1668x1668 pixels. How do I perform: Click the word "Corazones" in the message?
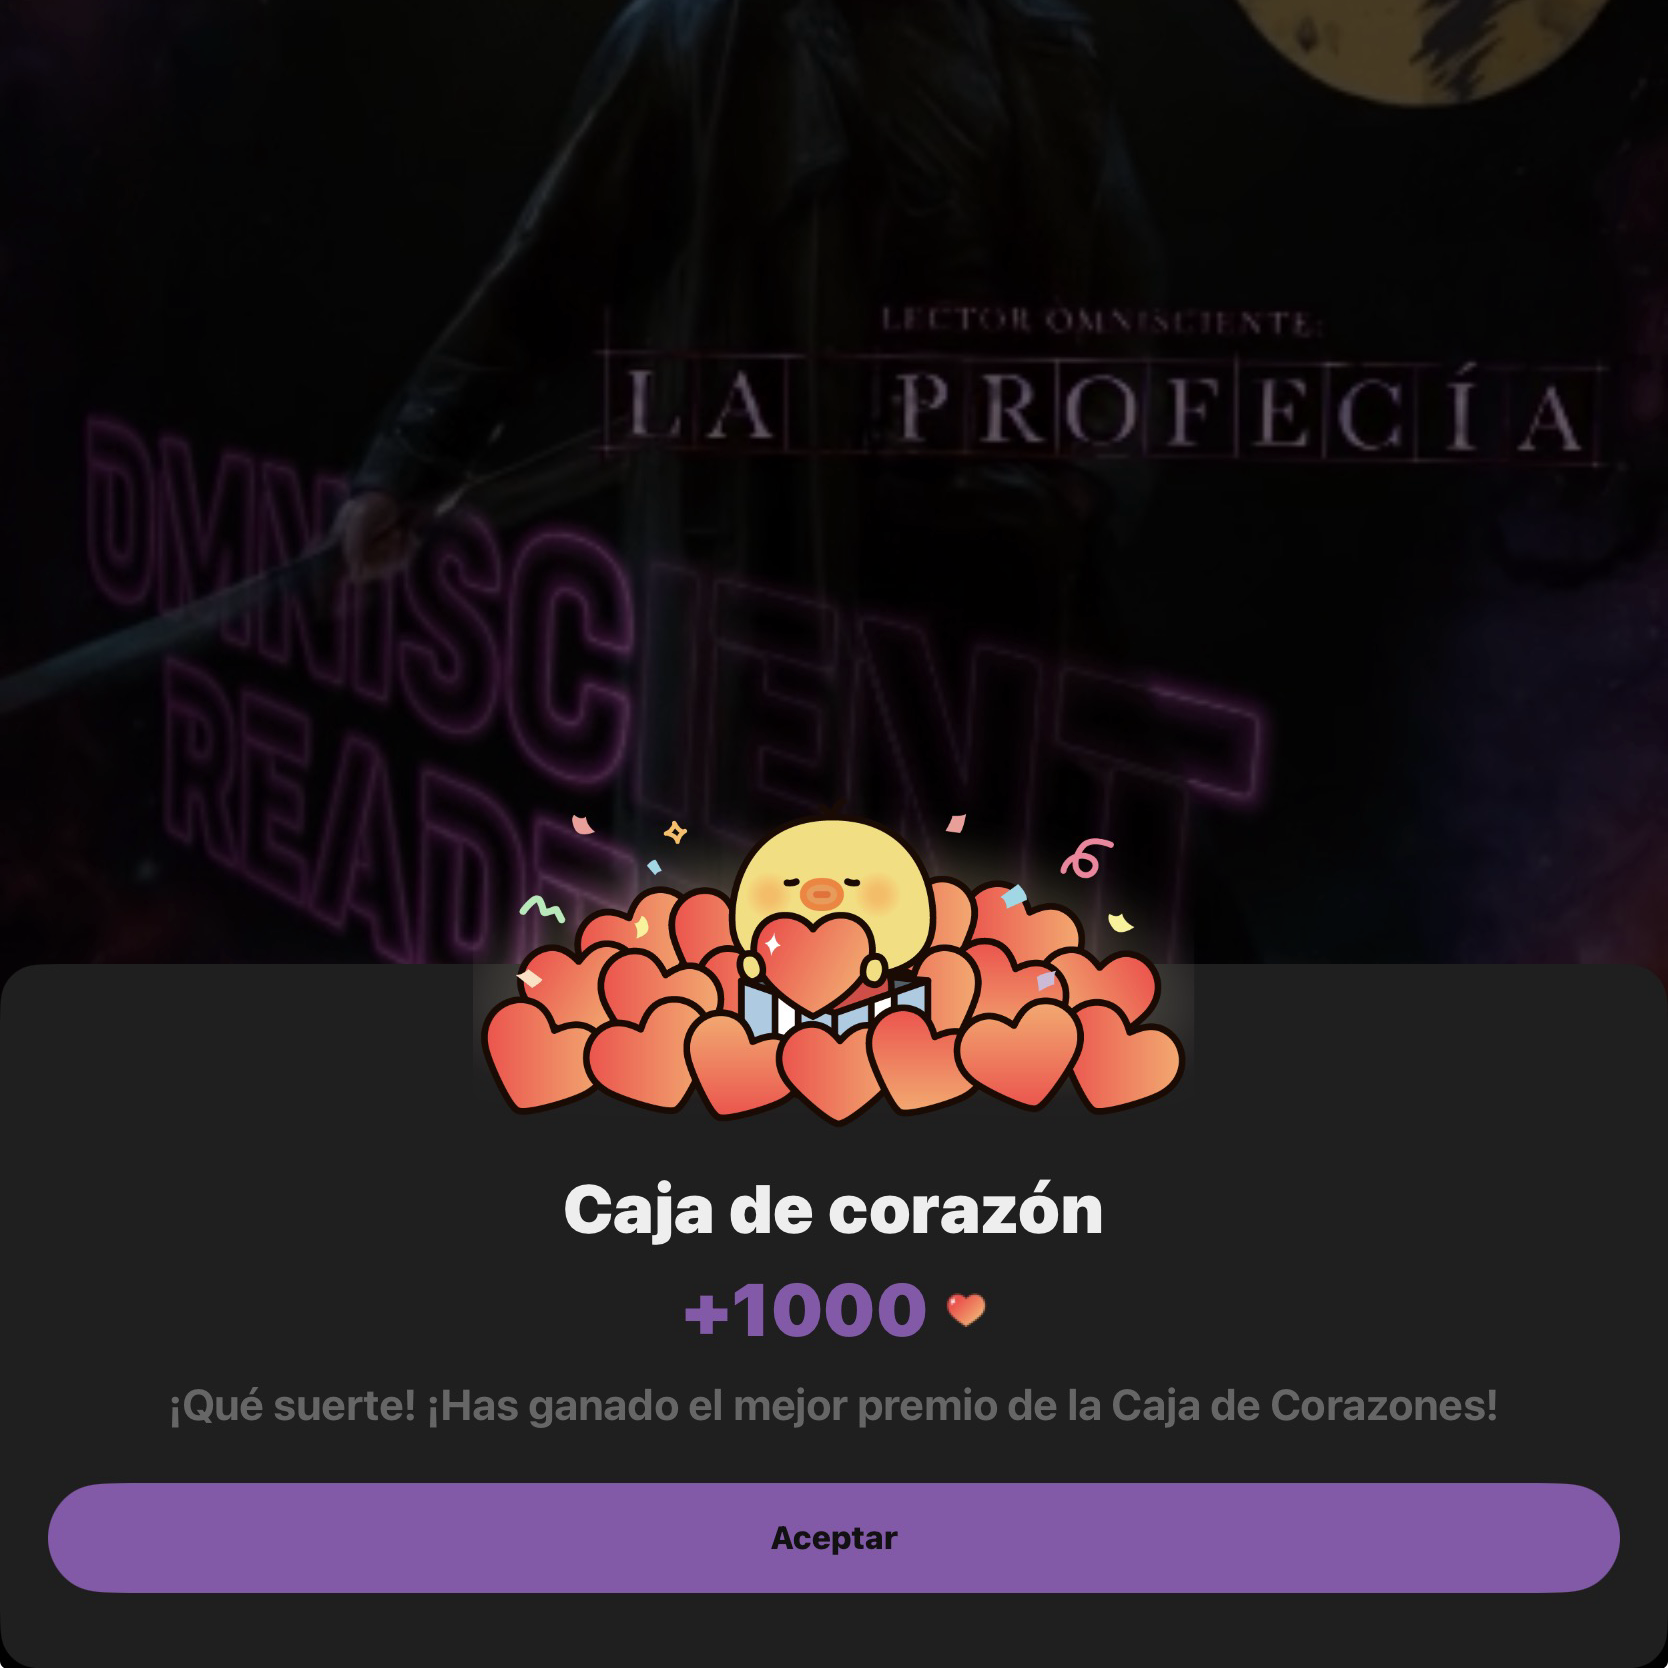pyautogui.click(x=1384, y=1405)
